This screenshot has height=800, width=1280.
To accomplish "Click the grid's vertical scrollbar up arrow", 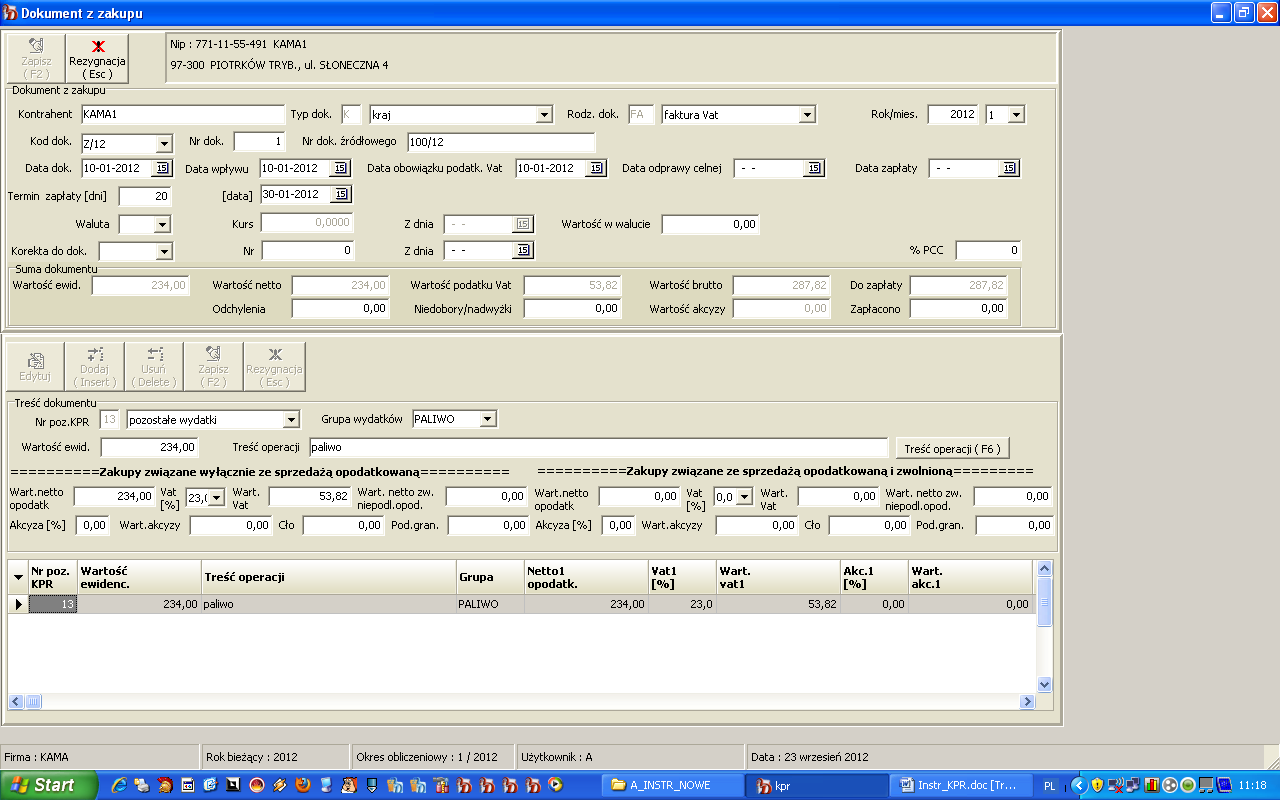I will pos(1045,569).
